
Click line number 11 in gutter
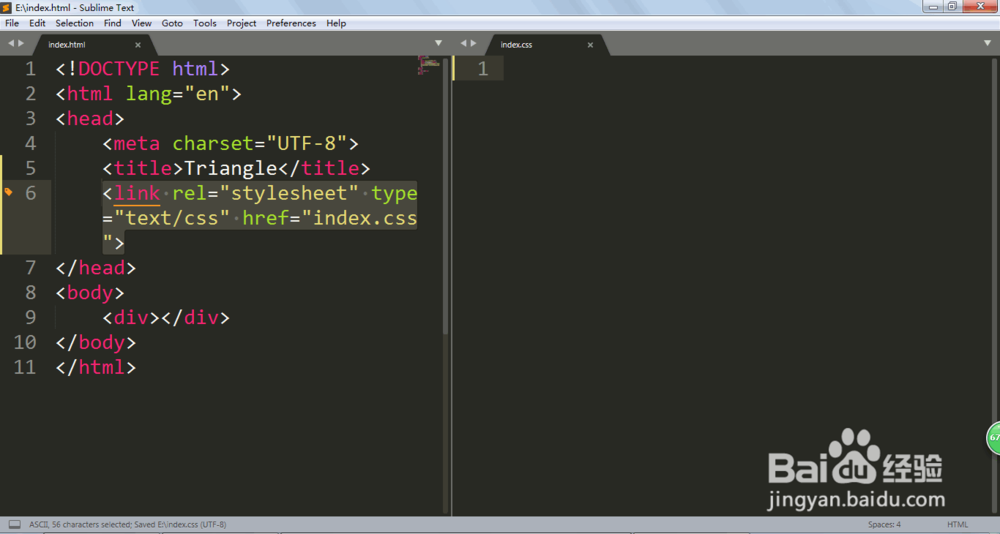coord(25,367)
